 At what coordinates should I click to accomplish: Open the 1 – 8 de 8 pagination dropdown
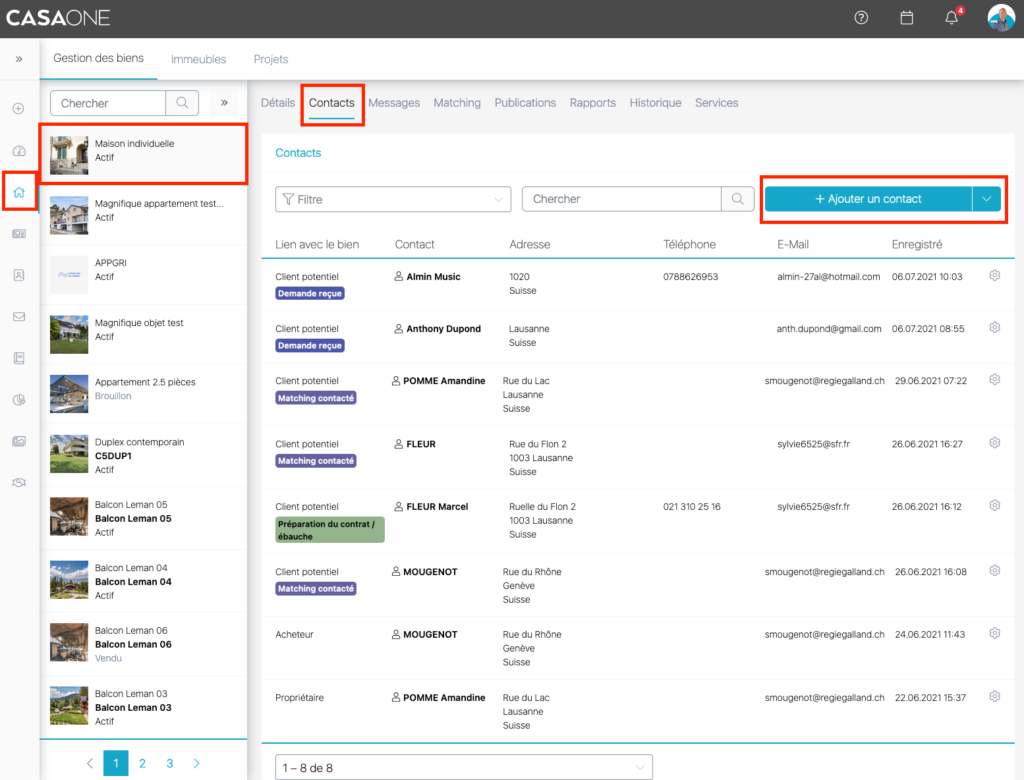(463, 767)
